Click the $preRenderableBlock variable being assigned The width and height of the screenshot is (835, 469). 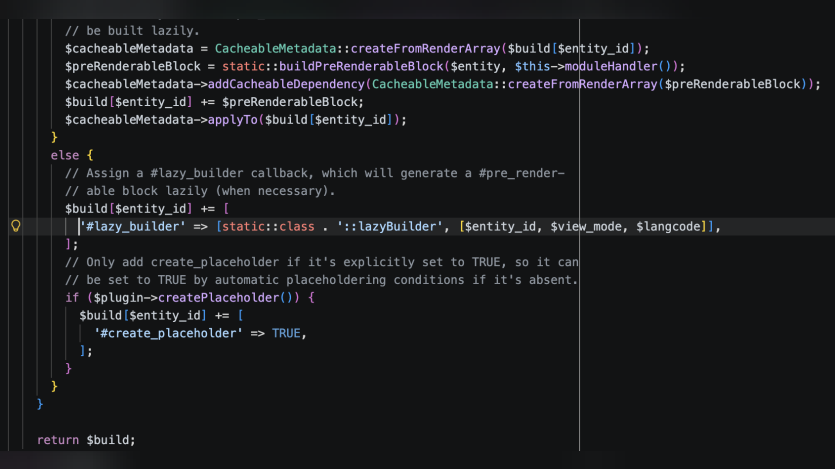point(133,67)
